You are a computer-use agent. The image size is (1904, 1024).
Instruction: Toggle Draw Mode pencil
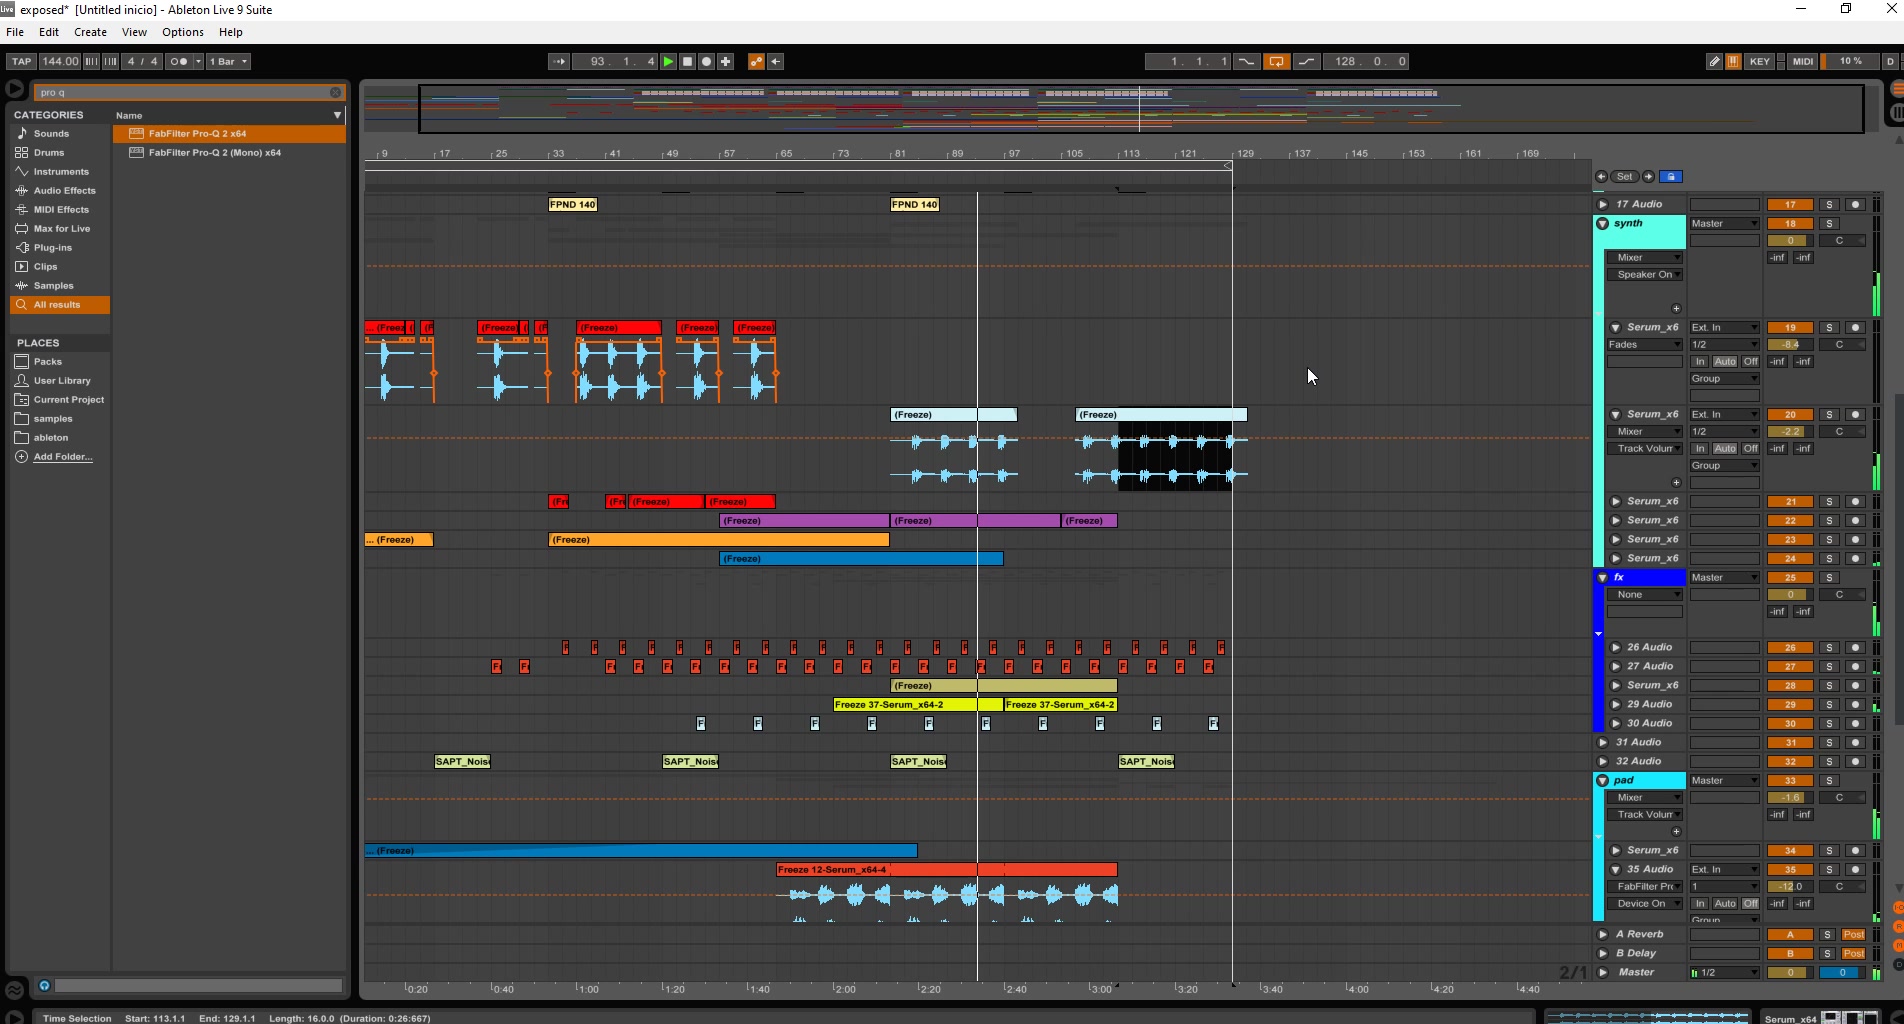1714,62
